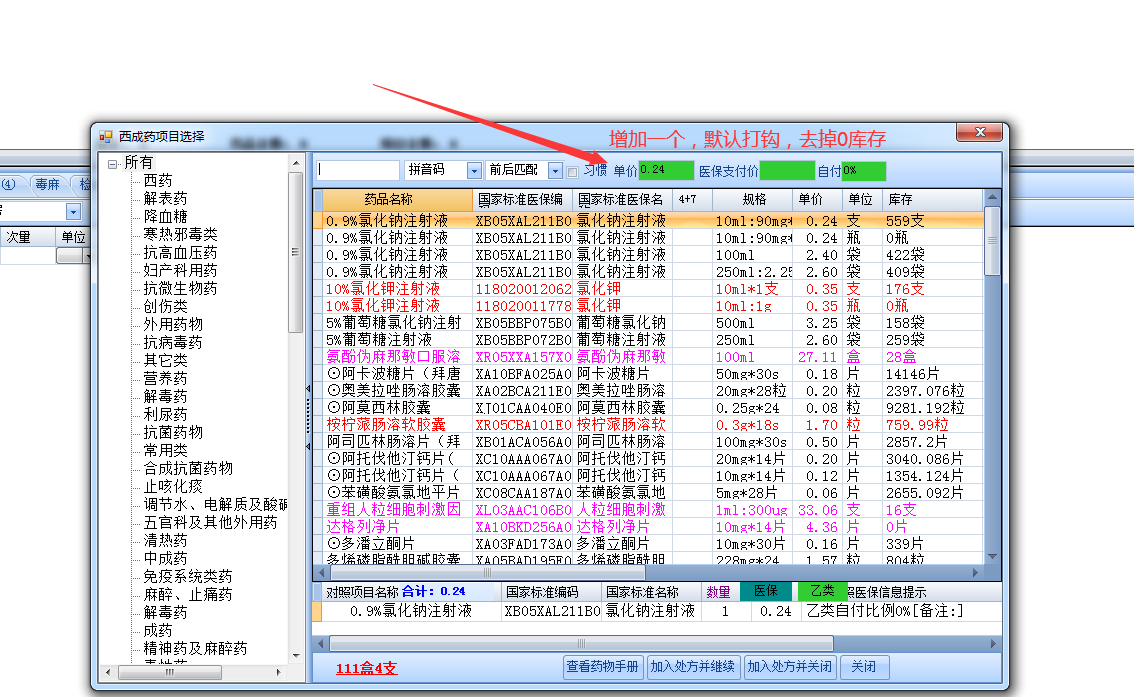This screenshot has width=1134, height=697.
Task: Select 西药 in the category tree
Action: point(158,180)
